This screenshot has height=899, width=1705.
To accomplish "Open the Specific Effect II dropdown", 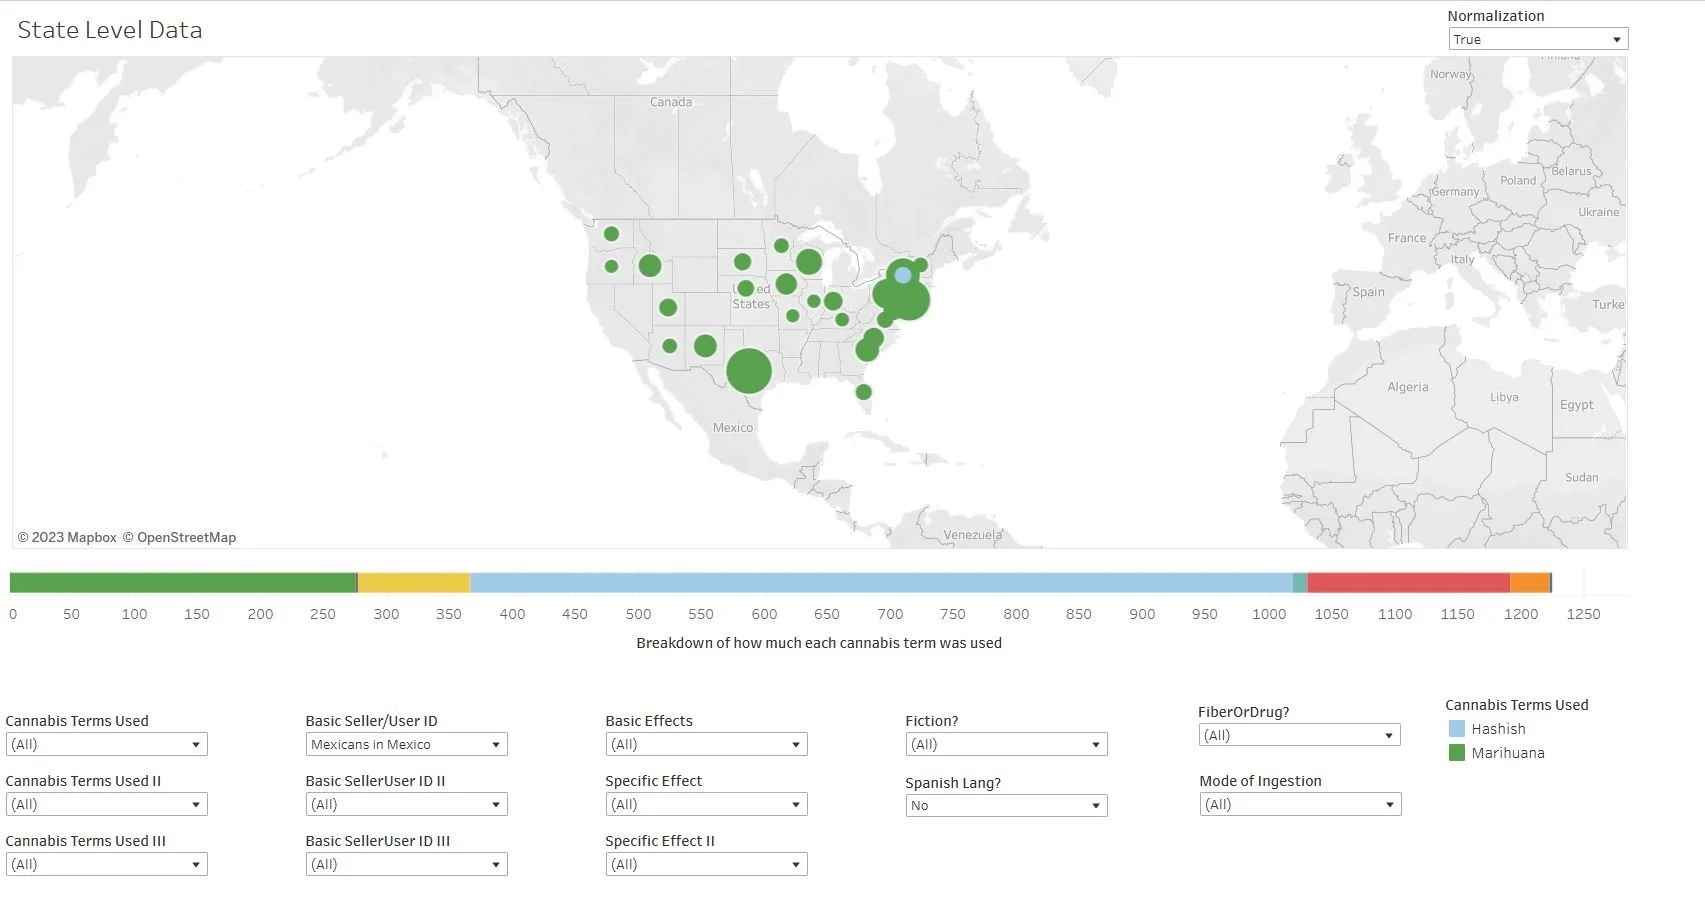I will pyautogui.click(x=707, y=864).
